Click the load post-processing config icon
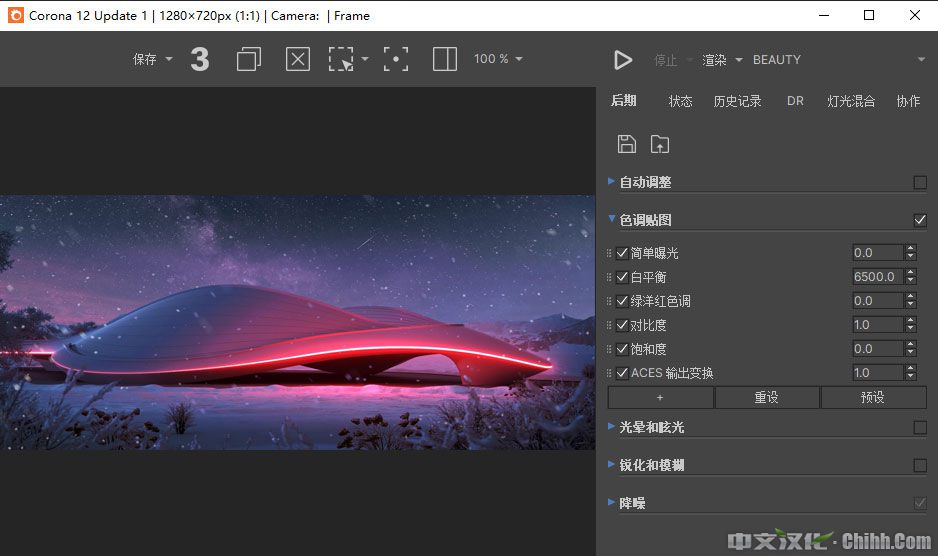 tap(659, 144)
